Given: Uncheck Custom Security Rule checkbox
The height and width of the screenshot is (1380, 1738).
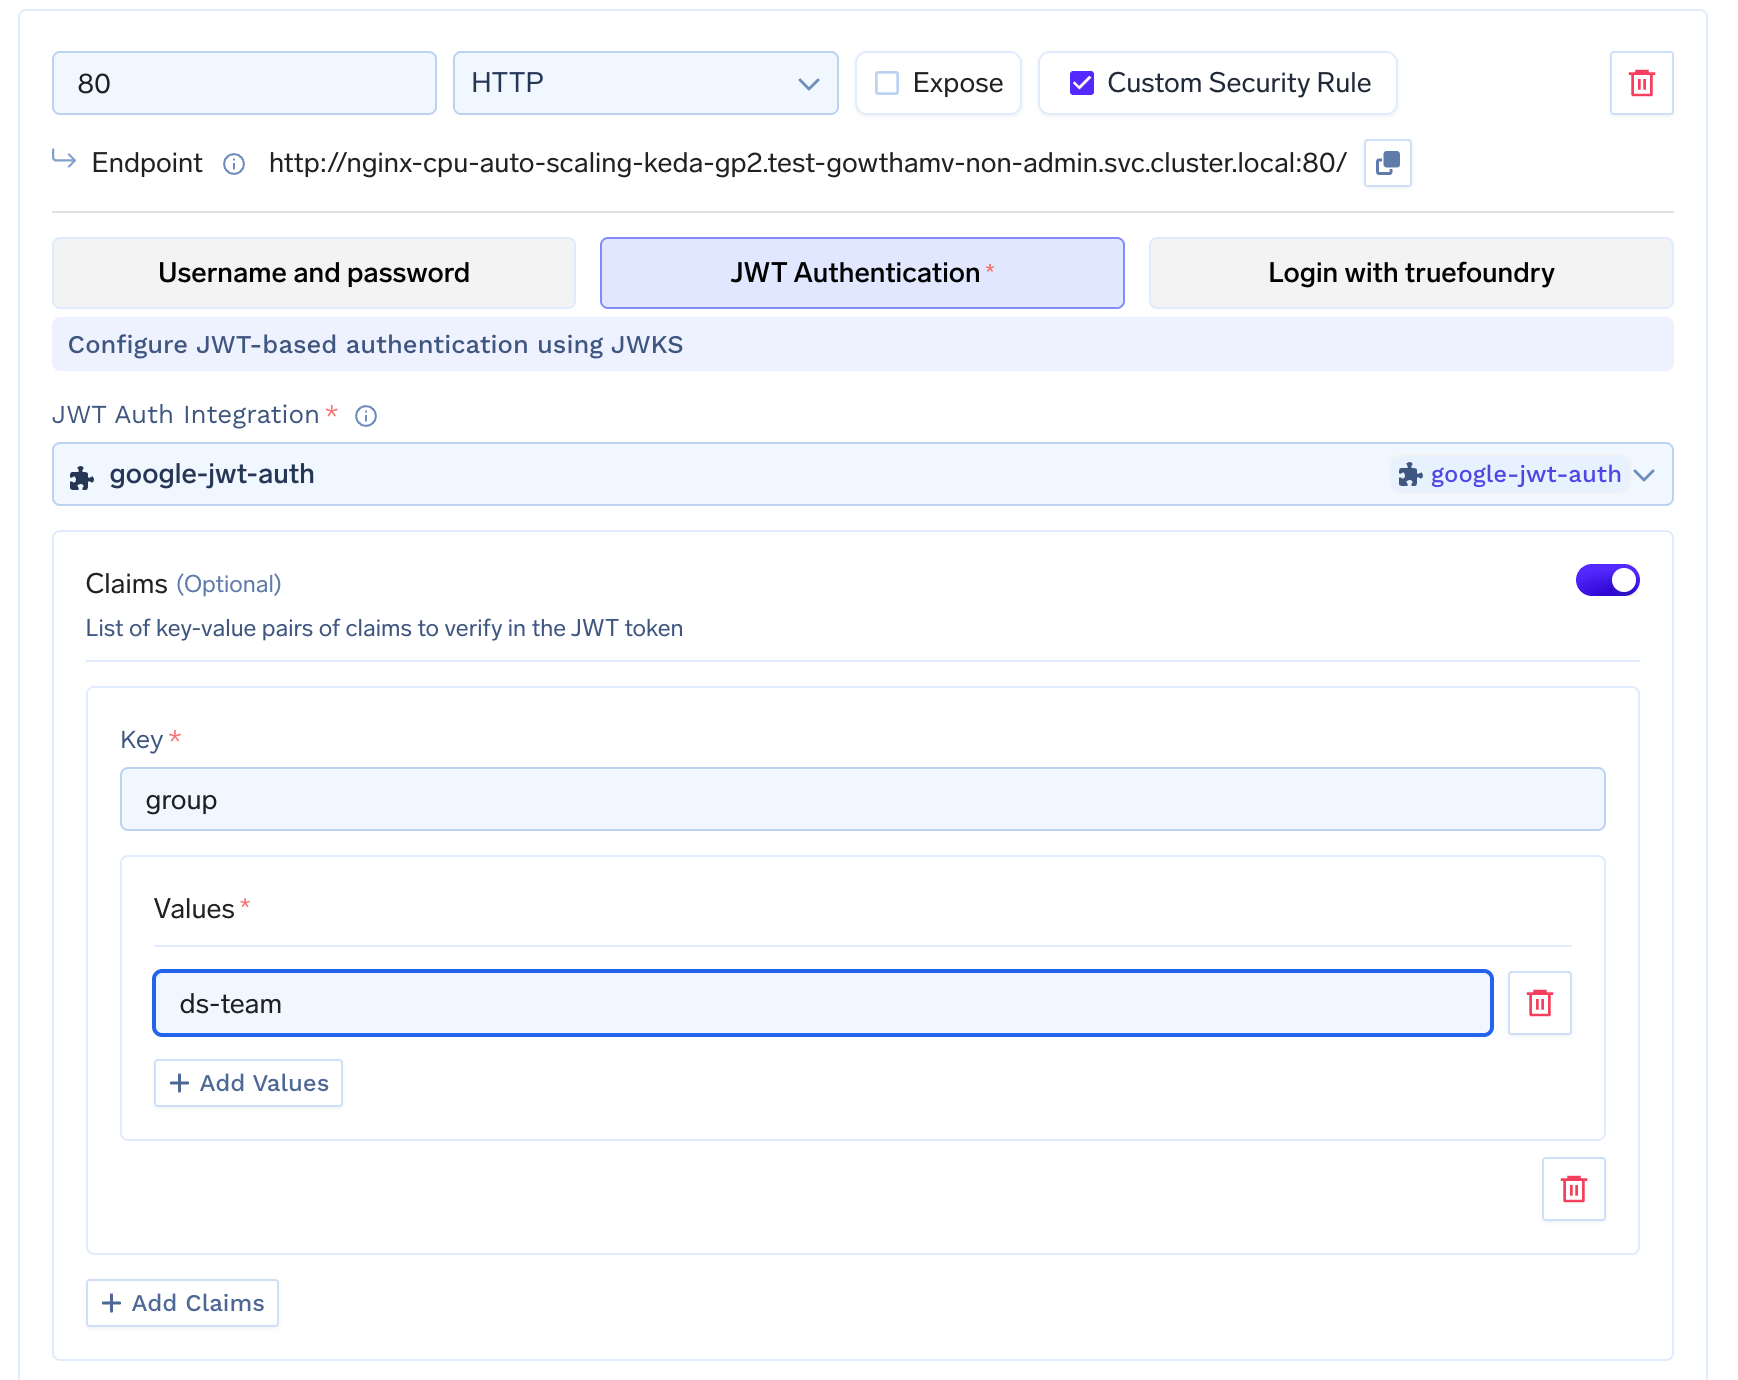Looking at the screenshot, I should pyautogui.click(x=1082, y=83).
